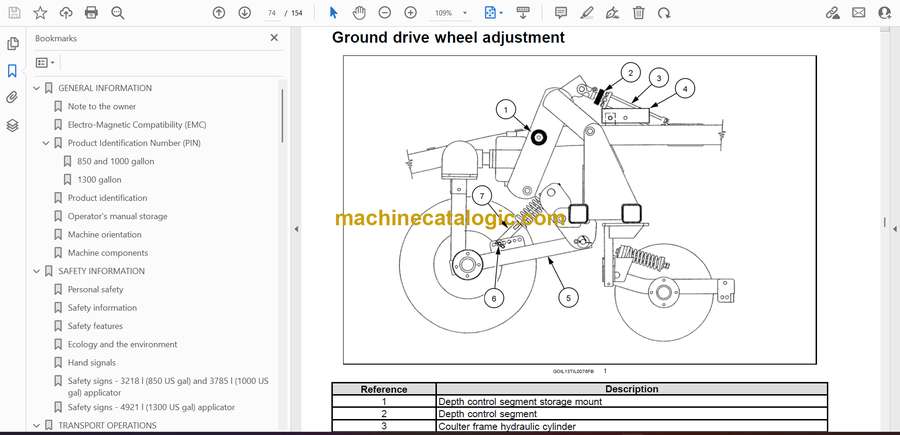Open the Sign document pen tool
This screenshot has height=435, width=900.
[x=612, y=13]
